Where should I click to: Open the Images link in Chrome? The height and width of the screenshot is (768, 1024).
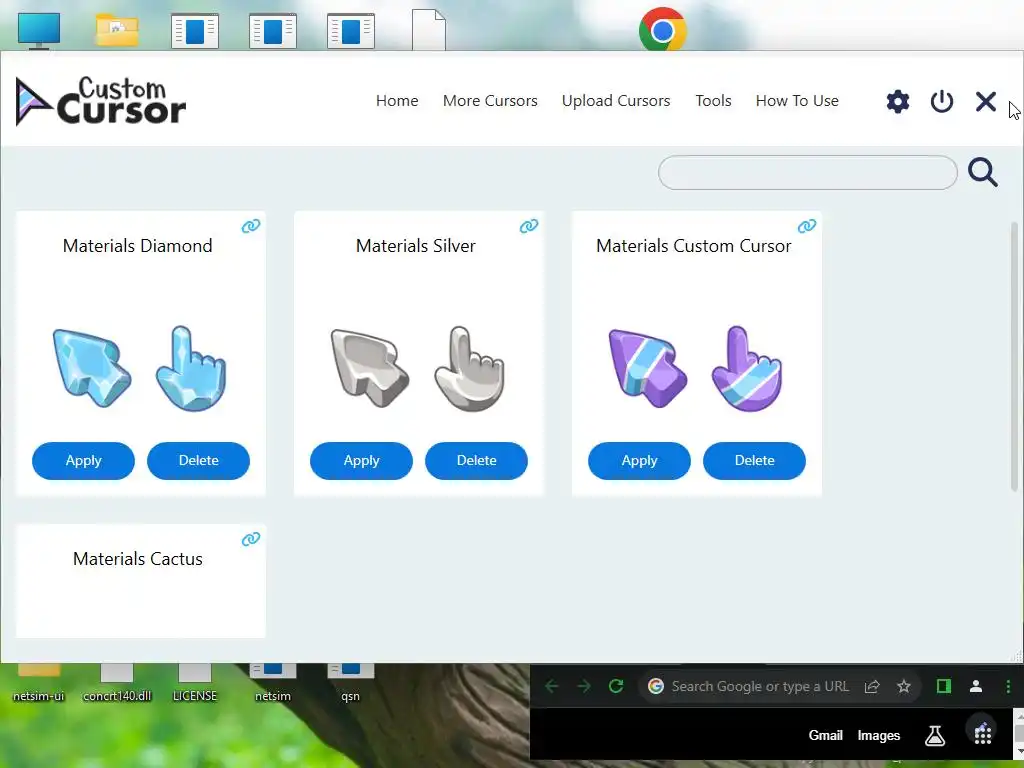[x=878, y=736]
